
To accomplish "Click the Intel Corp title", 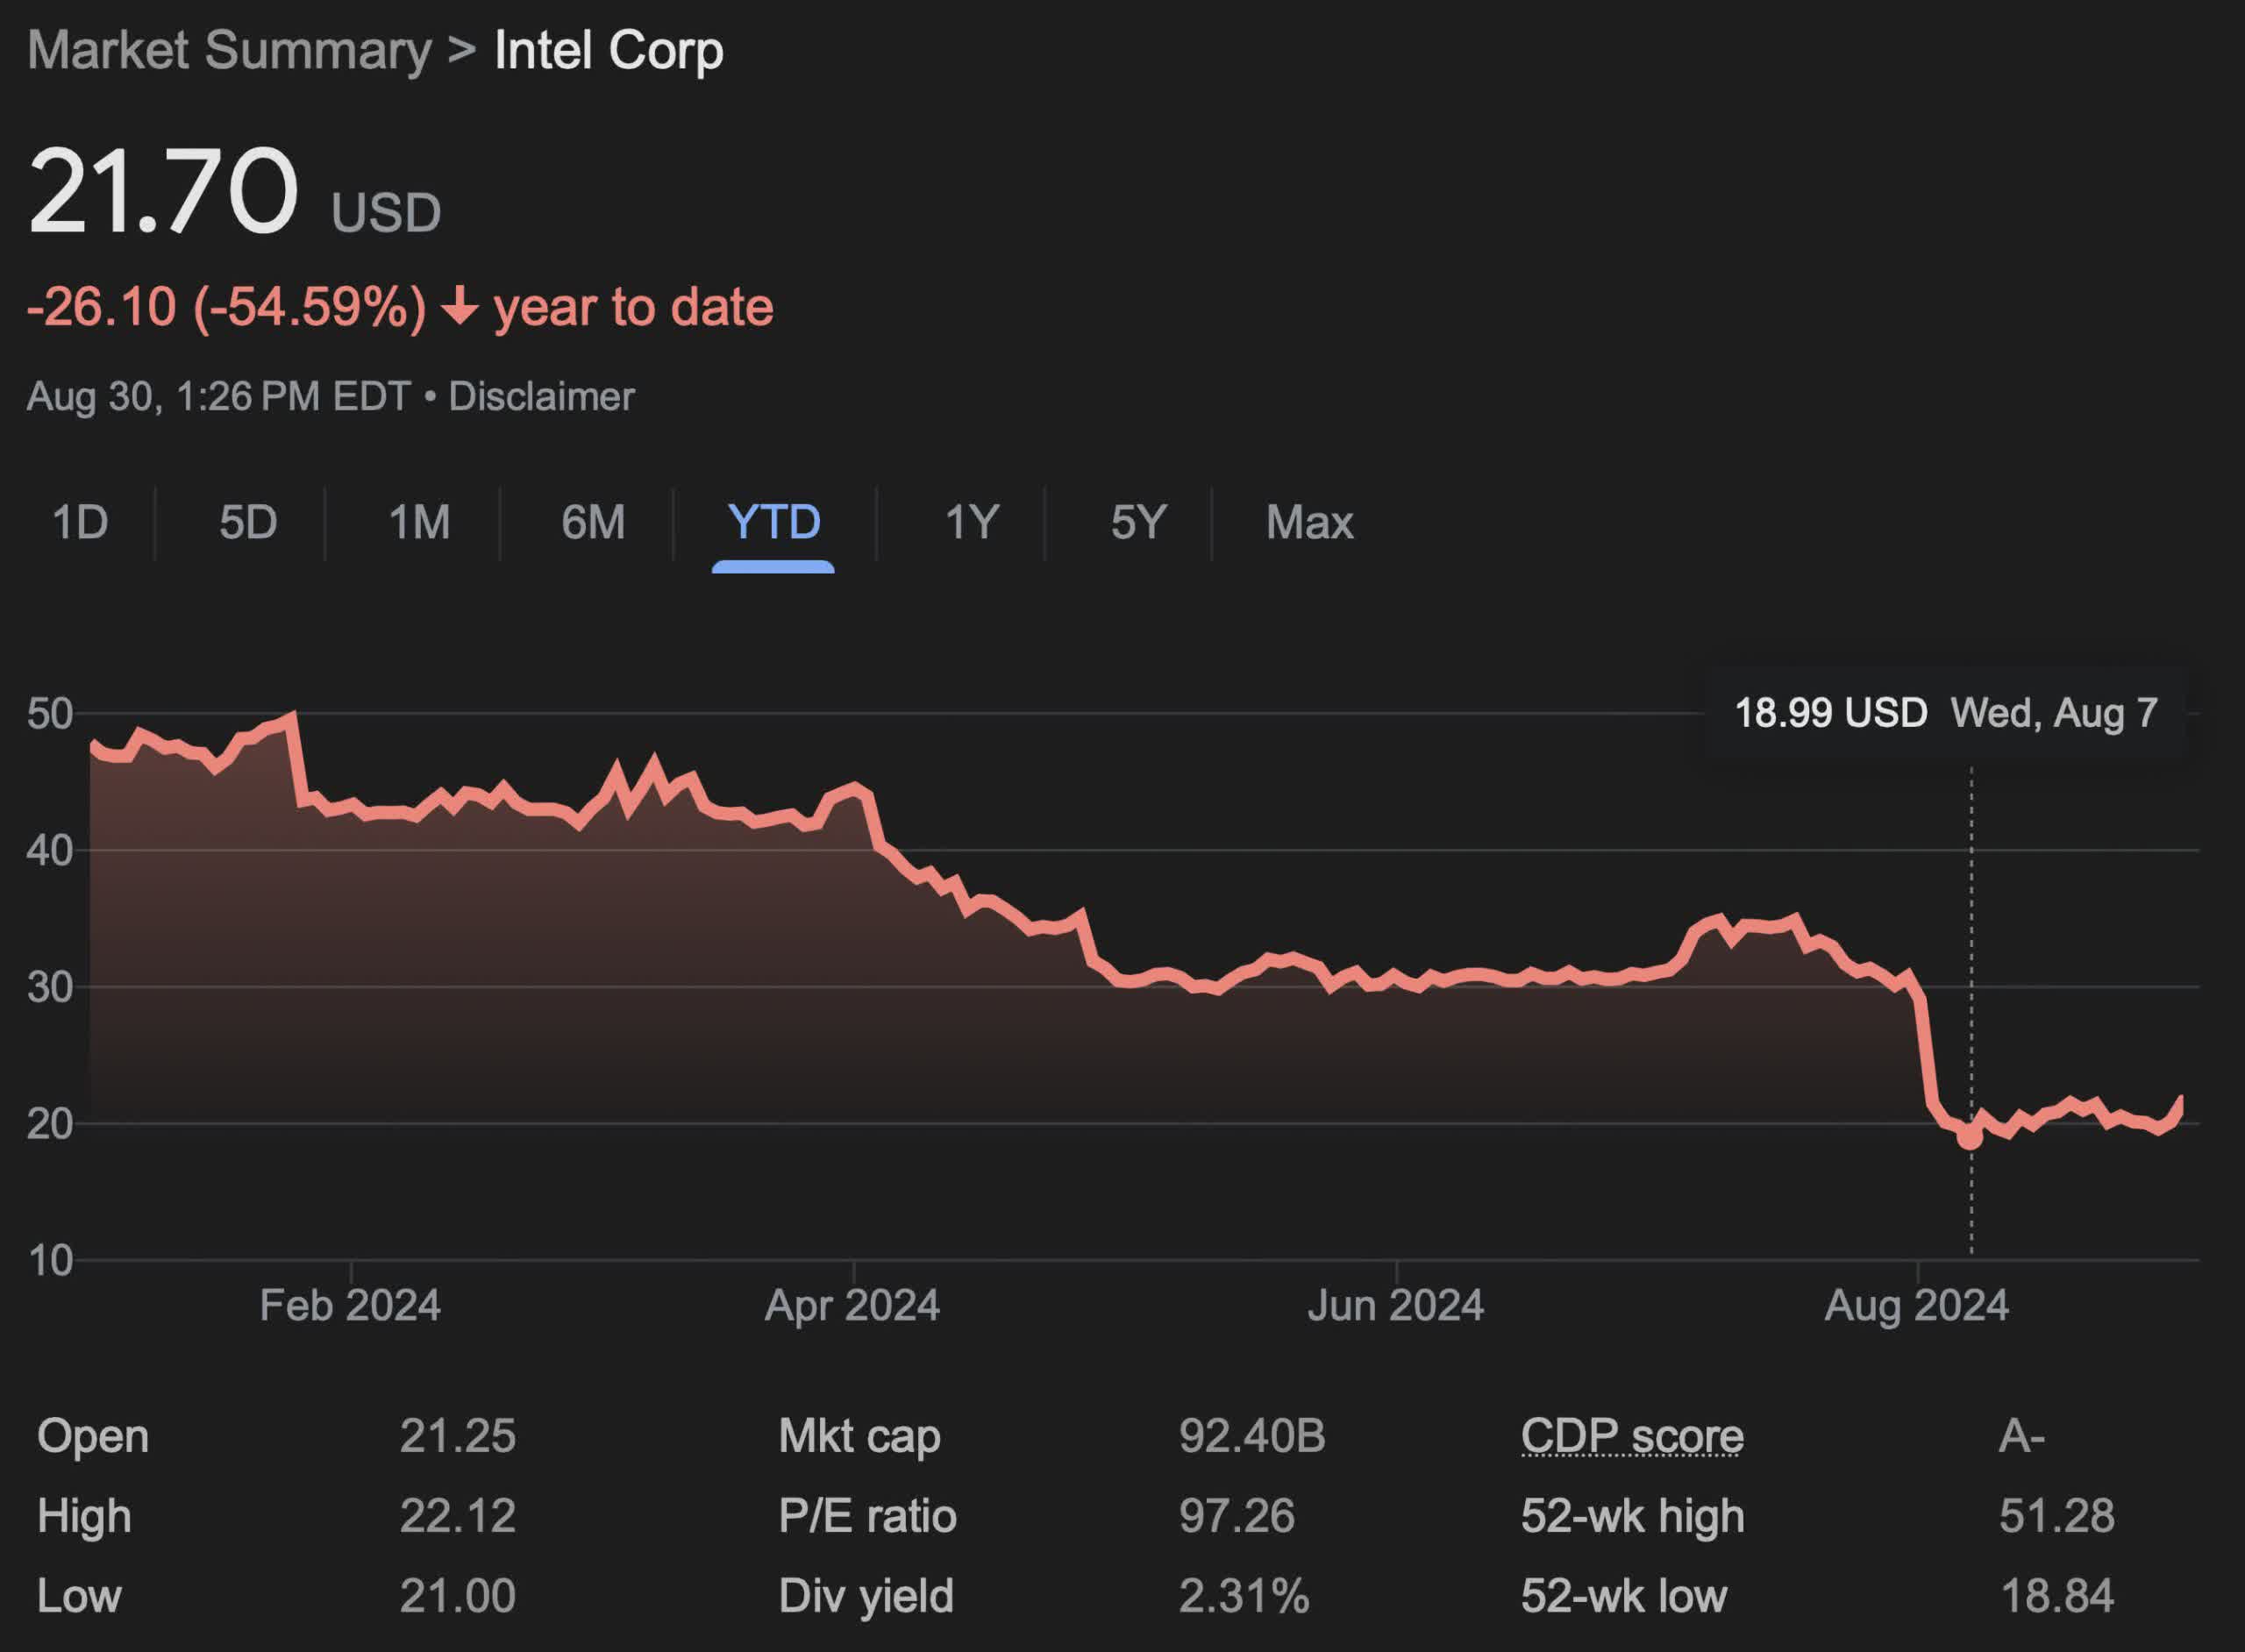I will click(x=608, y=50).
